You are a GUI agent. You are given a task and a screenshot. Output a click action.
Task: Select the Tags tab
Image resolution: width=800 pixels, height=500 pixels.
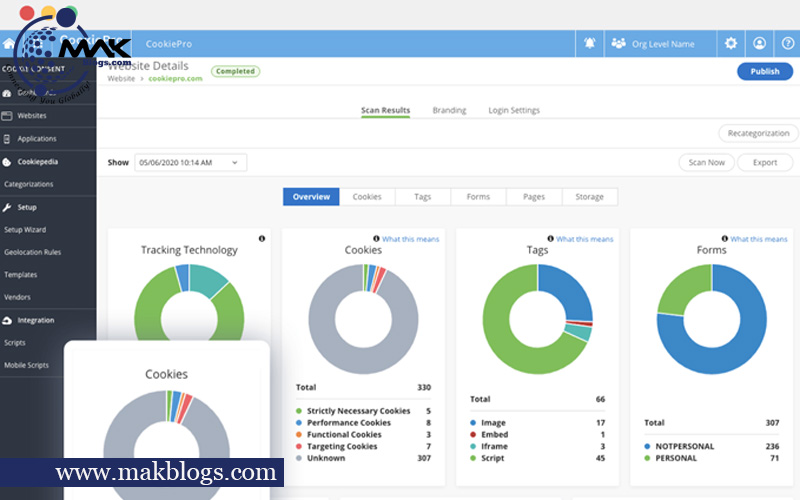[x=422, y=197]
